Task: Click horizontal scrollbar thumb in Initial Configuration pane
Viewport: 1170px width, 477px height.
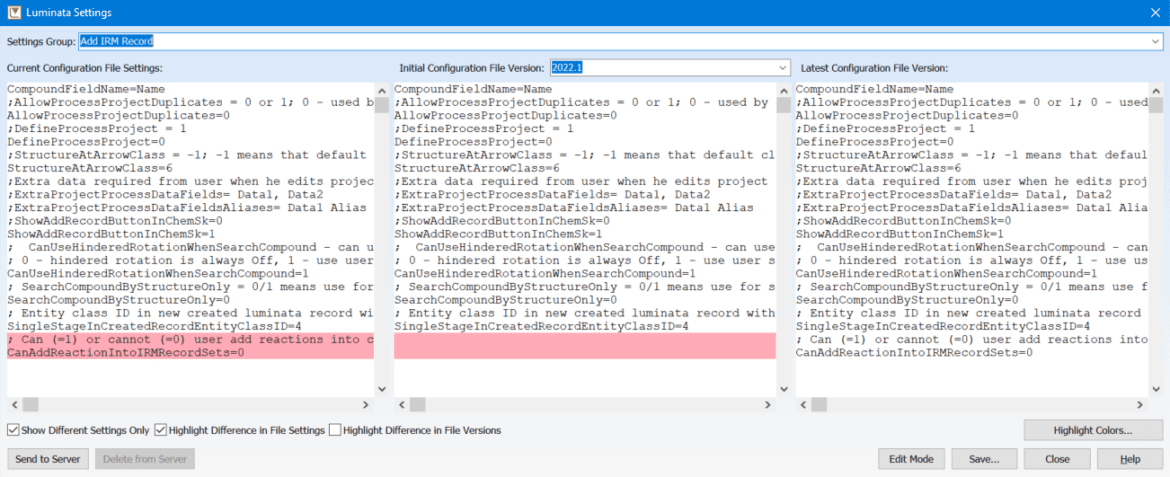Action: [417, 404]
